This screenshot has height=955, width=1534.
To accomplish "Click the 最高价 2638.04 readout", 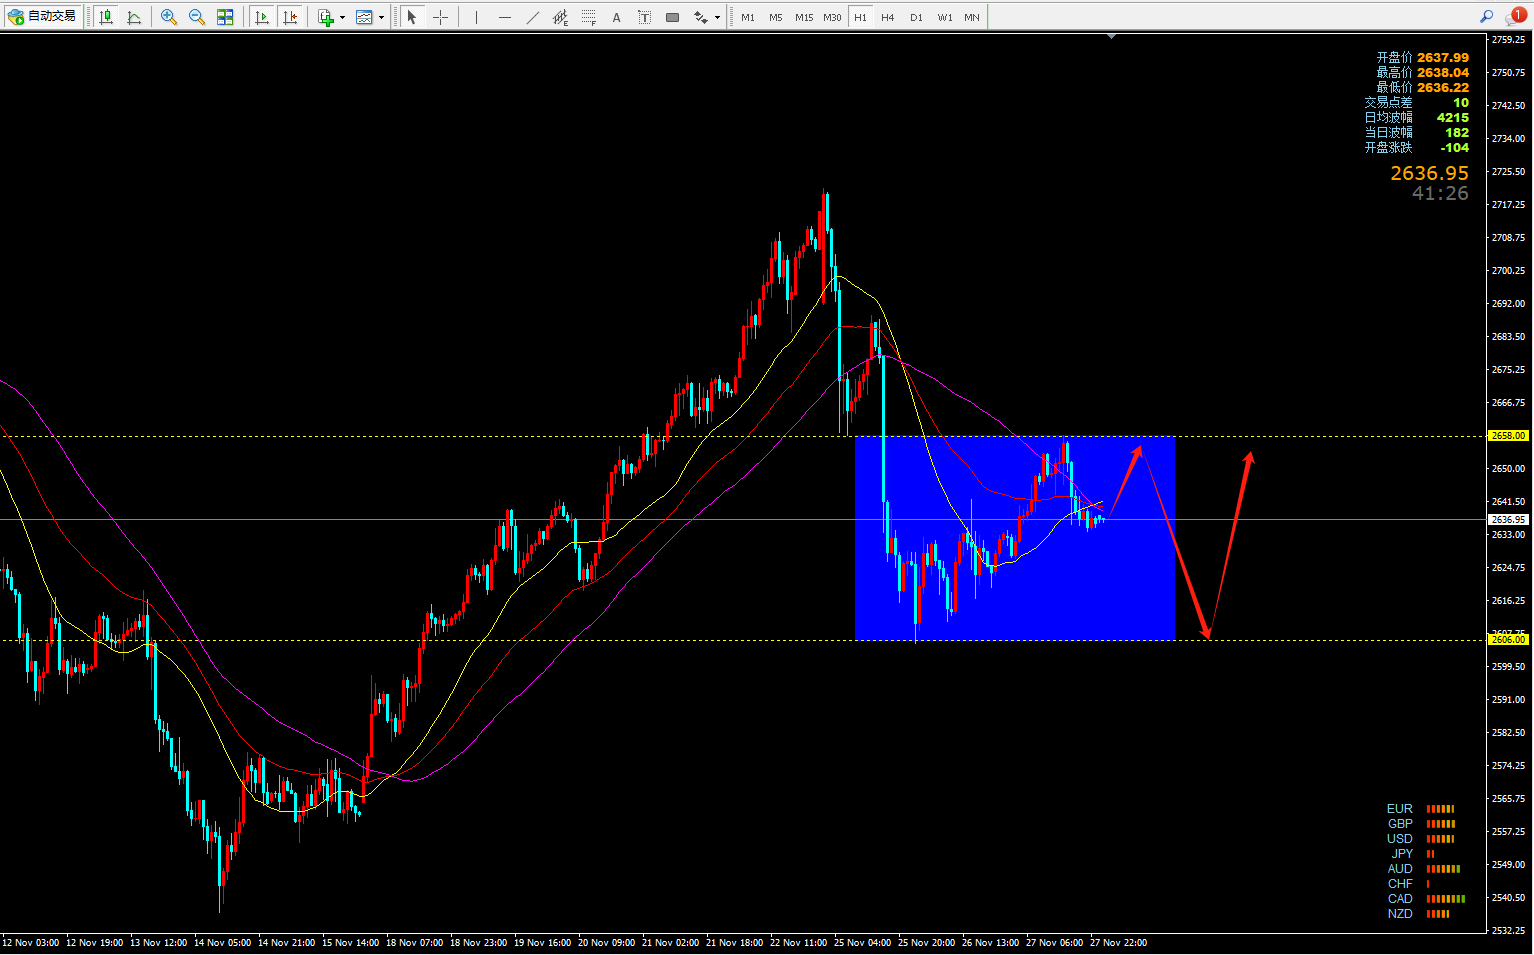I will tap(1423, 73).
